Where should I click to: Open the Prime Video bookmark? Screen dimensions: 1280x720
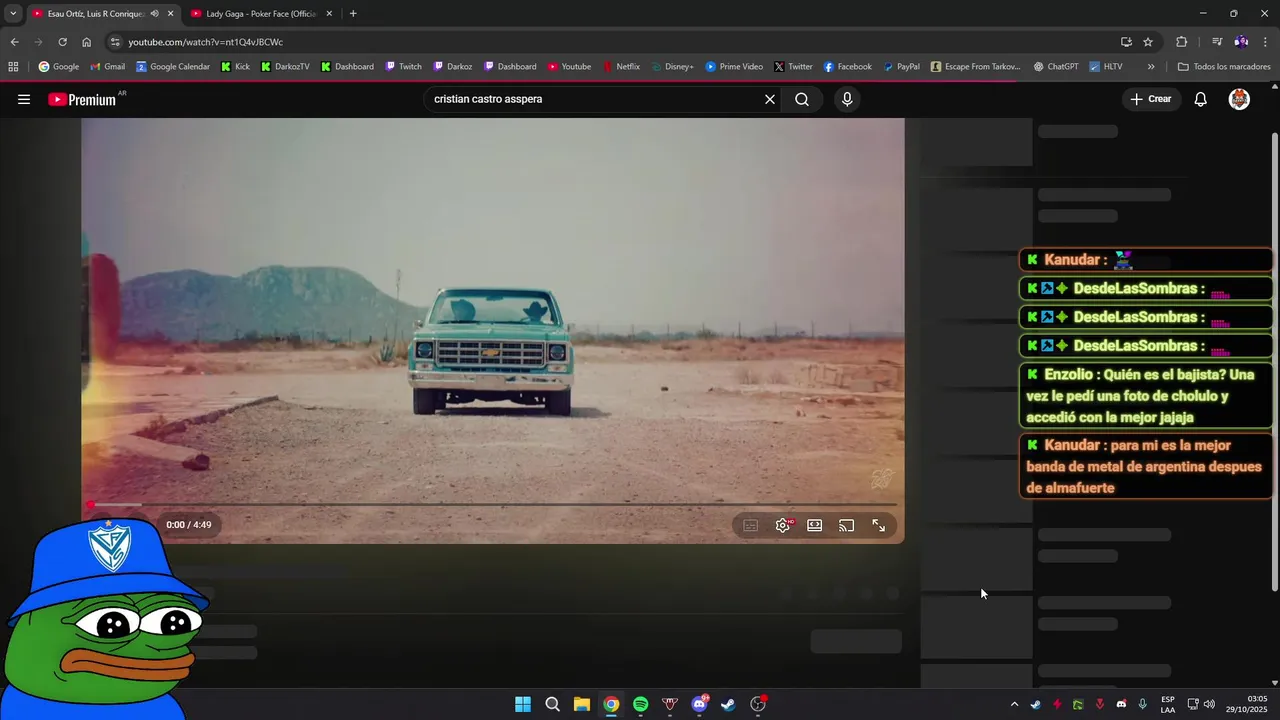click(x=734, y=67)
